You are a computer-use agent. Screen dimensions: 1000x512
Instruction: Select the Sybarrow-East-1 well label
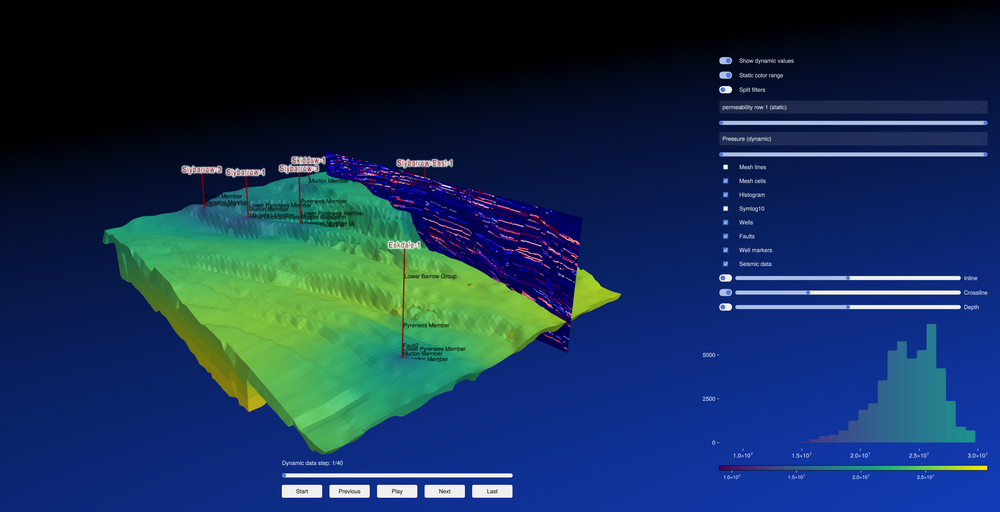point(425,164)
